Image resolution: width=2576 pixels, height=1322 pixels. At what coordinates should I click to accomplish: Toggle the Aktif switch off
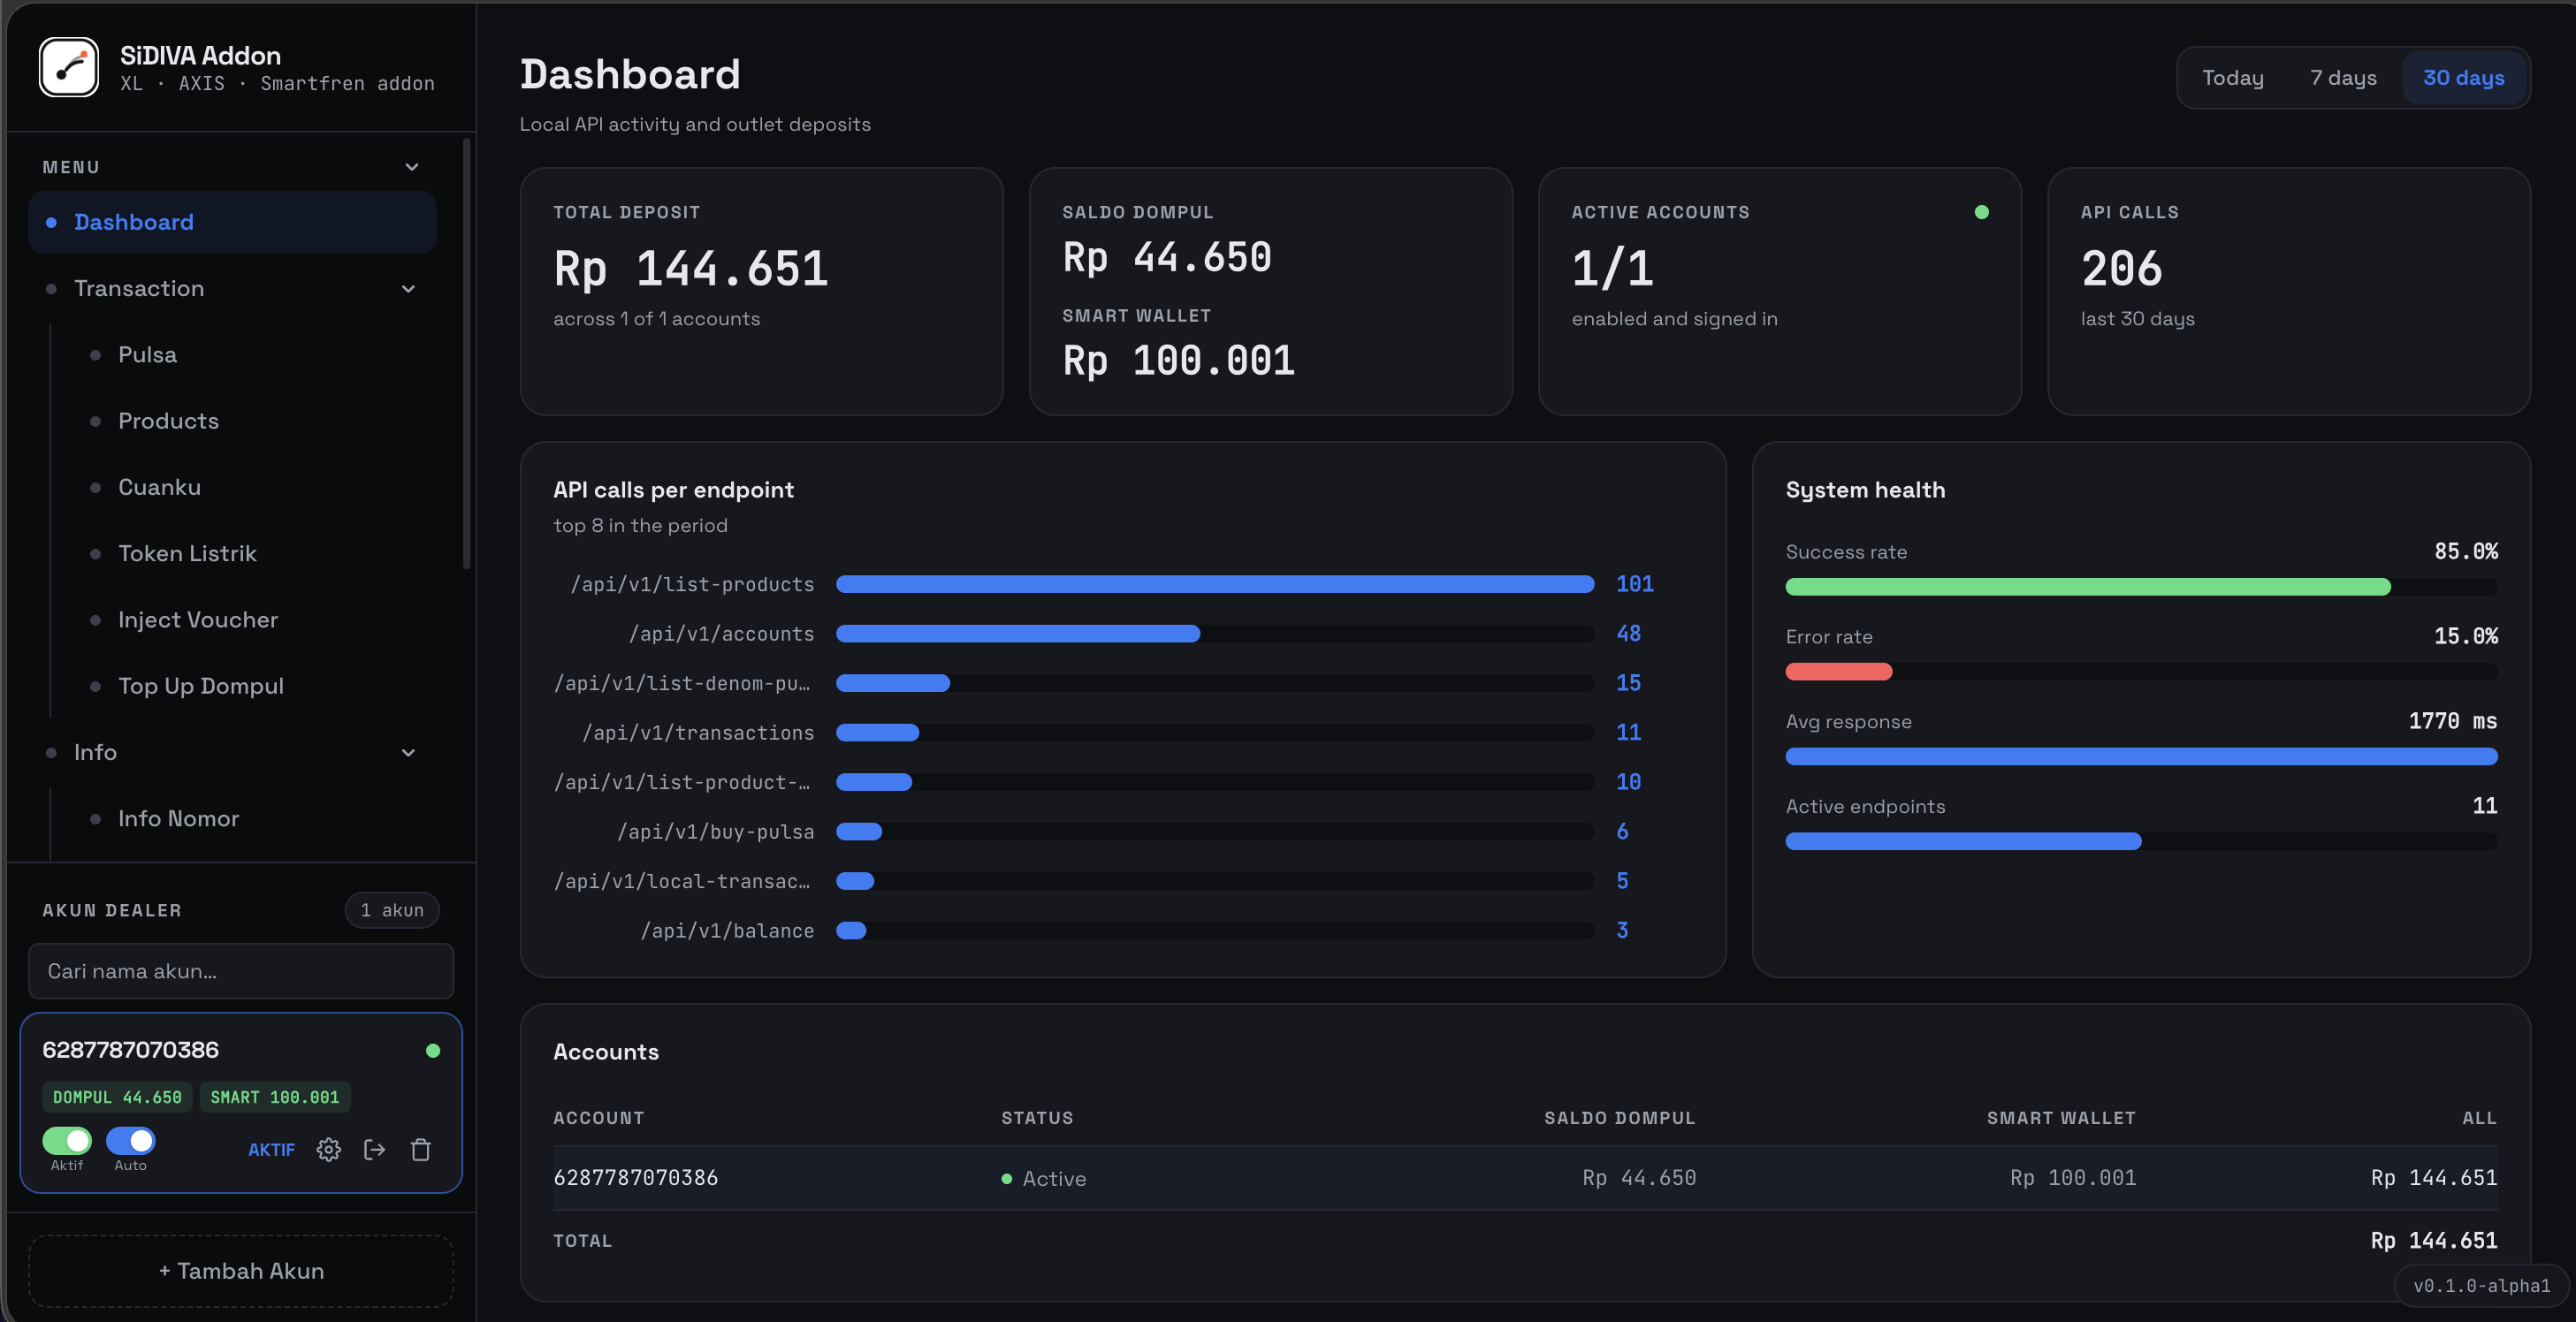click(67, 1140)
